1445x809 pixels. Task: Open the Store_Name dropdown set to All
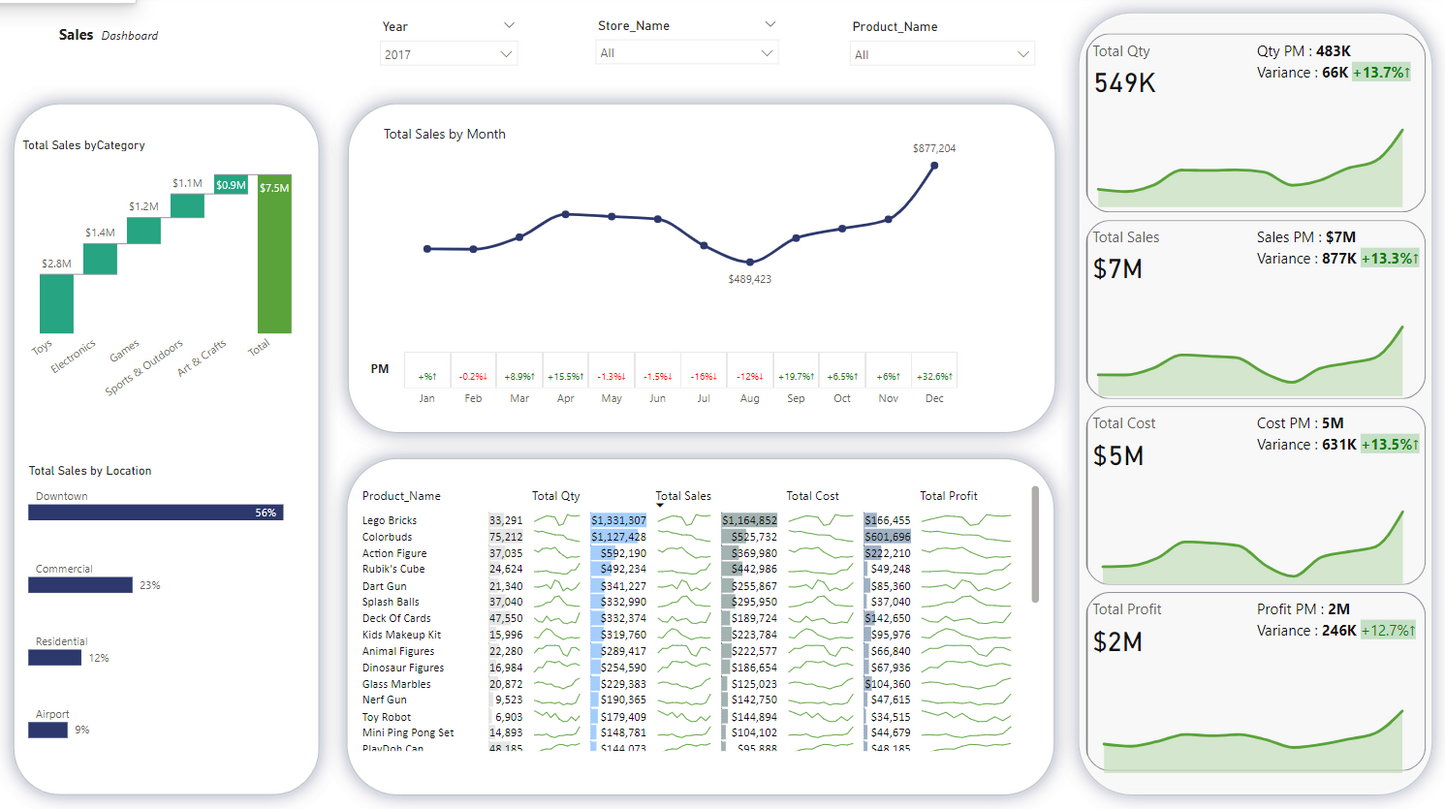click(686, 53)
